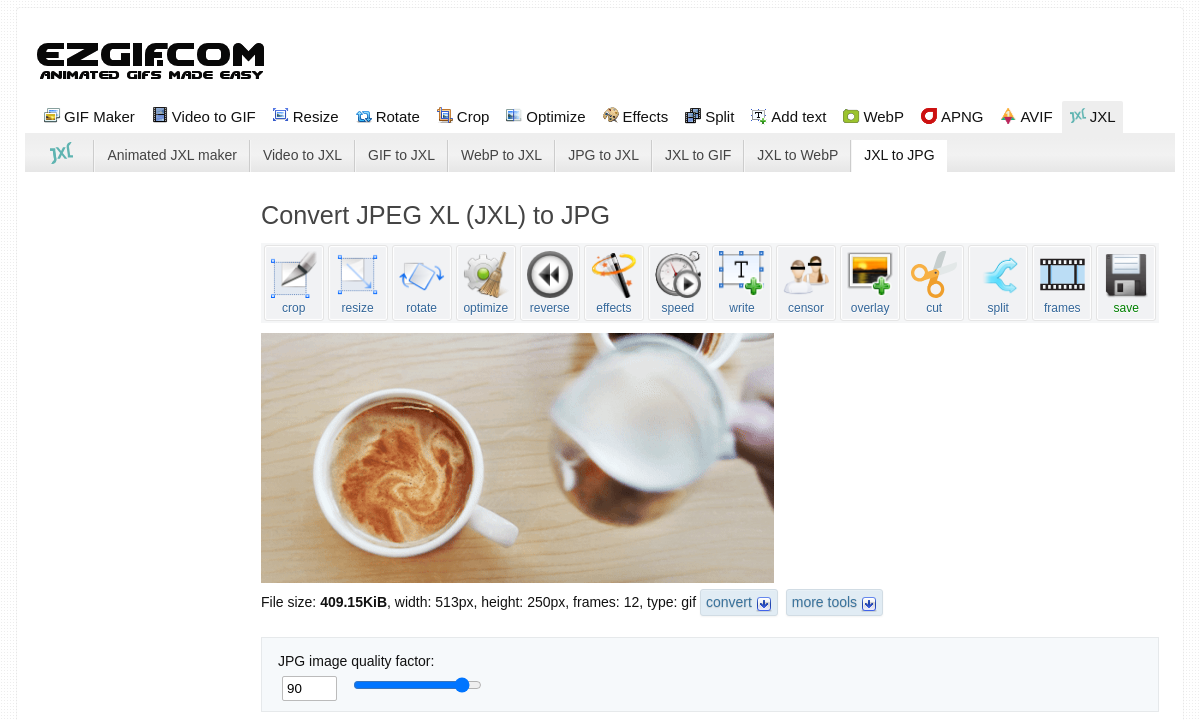Open the WebP menu item

coord(872,116)
